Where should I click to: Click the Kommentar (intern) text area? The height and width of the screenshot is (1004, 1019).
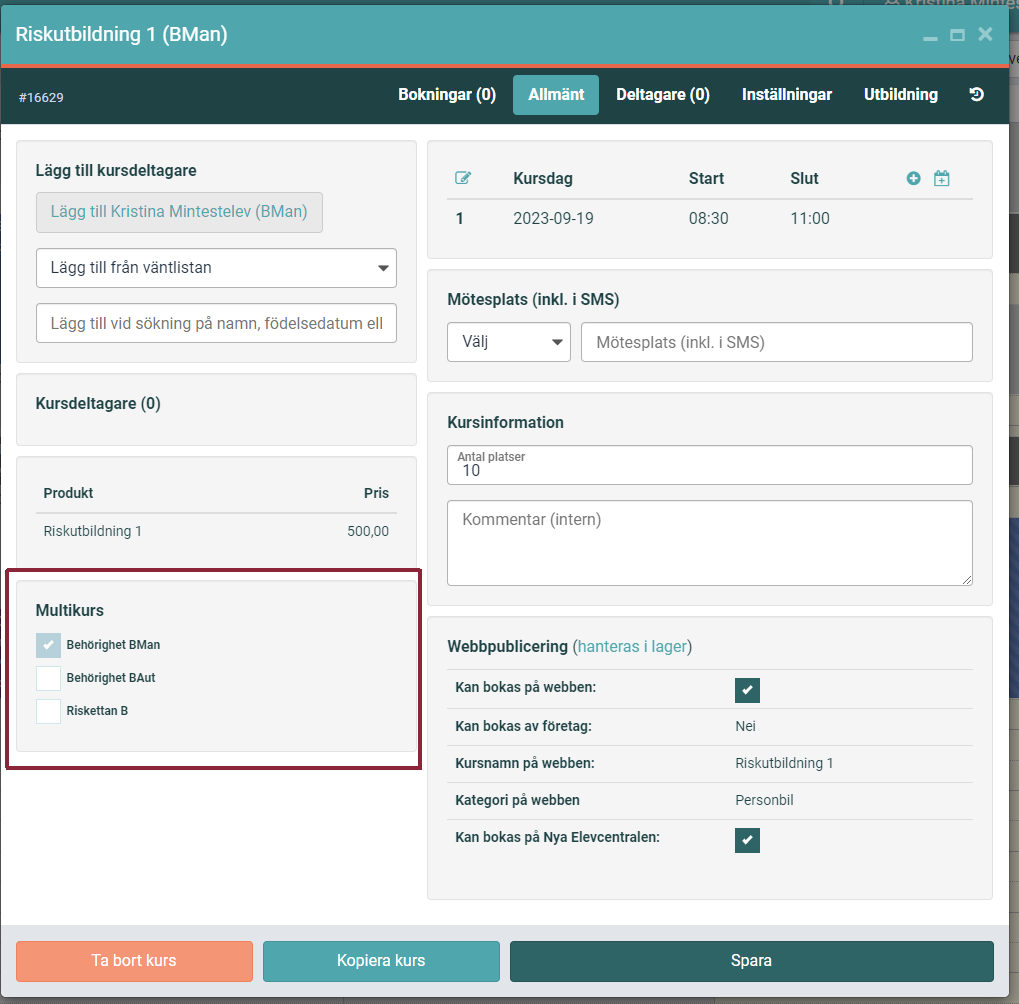[710, 543]
